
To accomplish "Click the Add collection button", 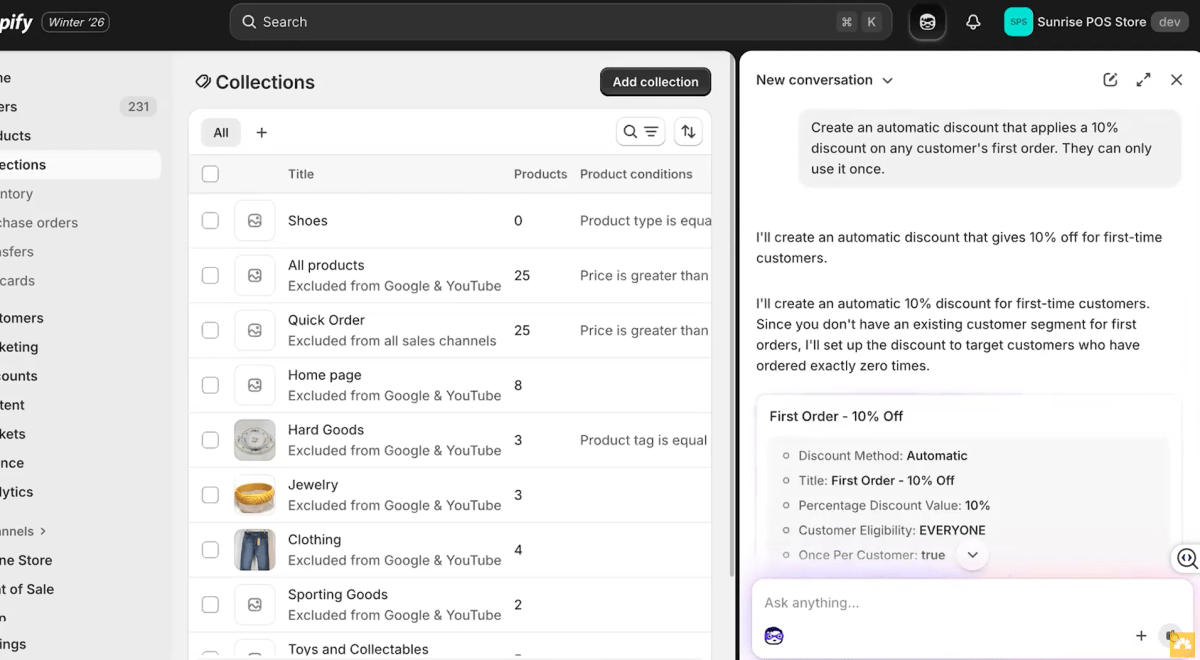I will (x=656, y=82).
